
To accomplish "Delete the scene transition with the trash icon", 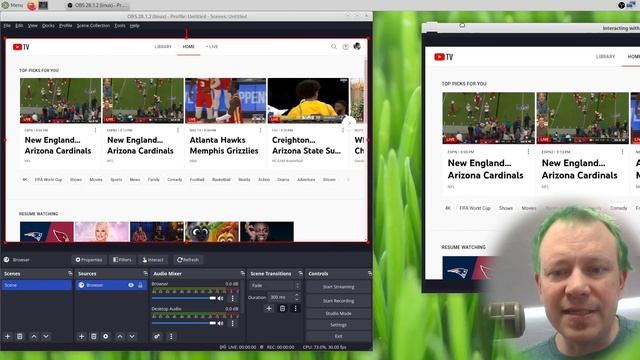I will (x=282, y=308).
